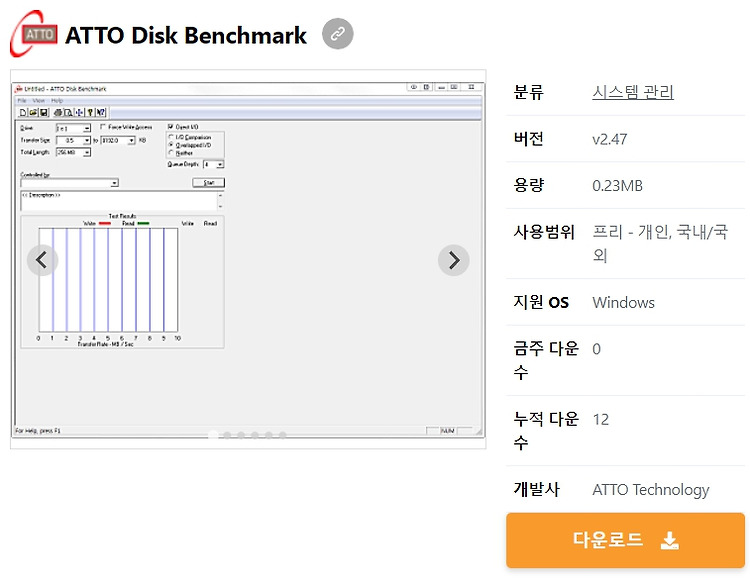Open the Help menu in ATTO window

pos(57,100)
